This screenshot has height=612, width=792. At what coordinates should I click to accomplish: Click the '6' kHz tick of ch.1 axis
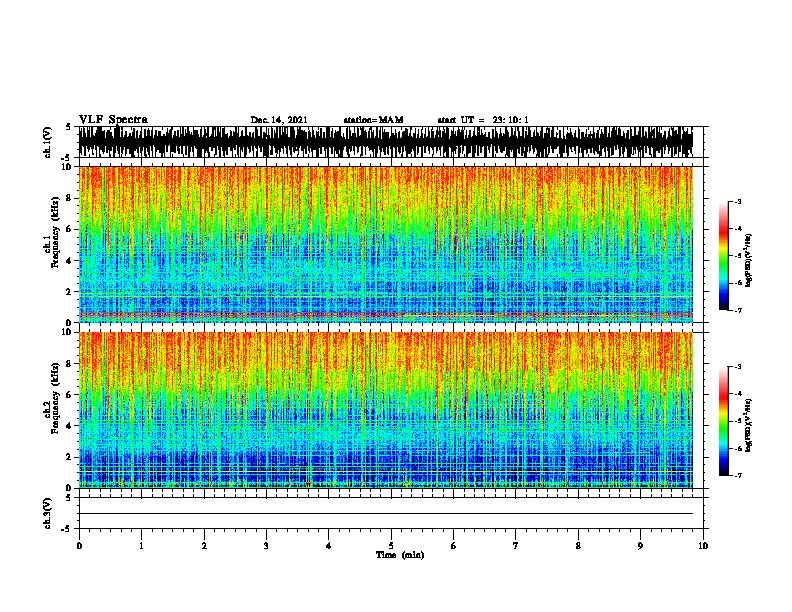click(x=70, y=229)
